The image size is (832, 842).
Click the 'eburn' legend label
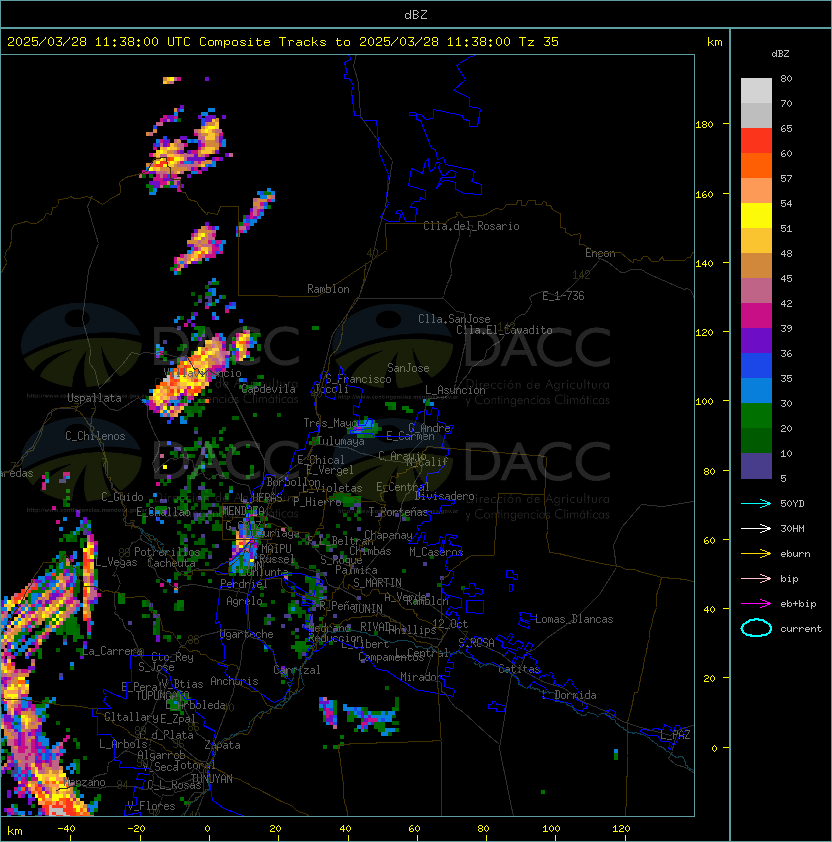[795, 554]
